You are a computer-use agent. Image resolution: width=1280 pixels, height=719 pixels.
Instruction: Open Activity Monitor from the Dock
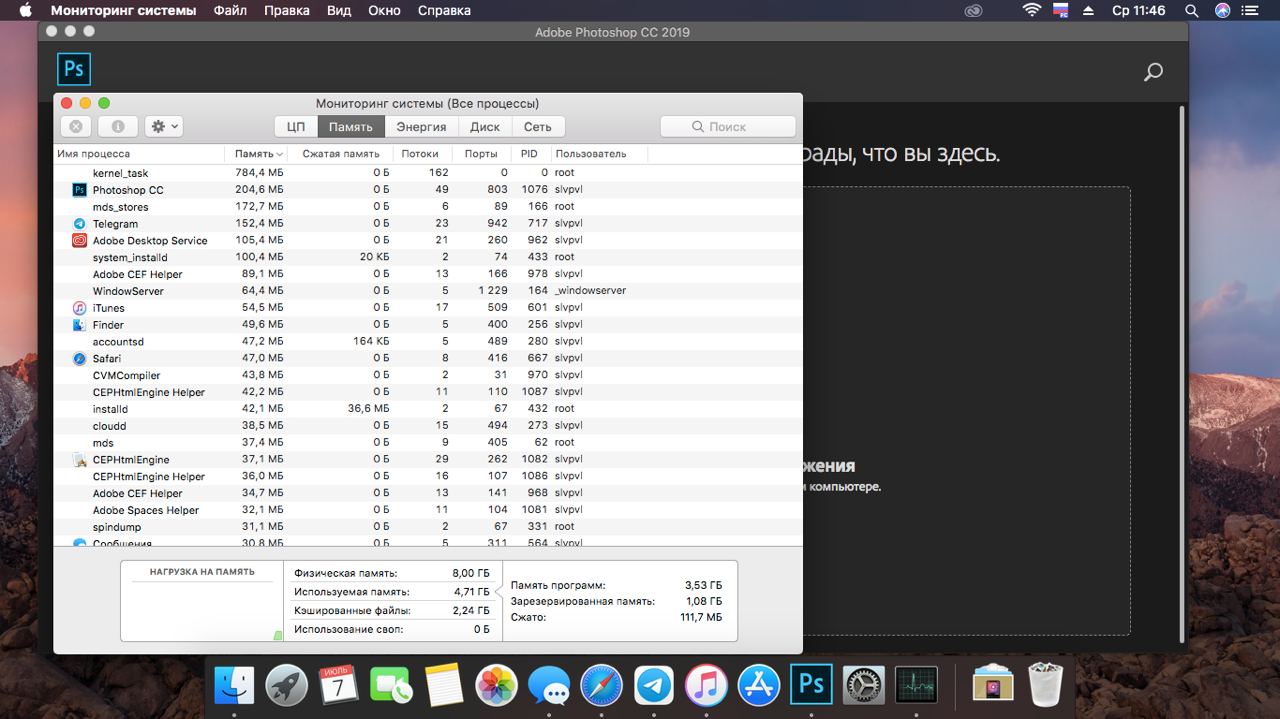pyautogui.click(x=916, y=686)
